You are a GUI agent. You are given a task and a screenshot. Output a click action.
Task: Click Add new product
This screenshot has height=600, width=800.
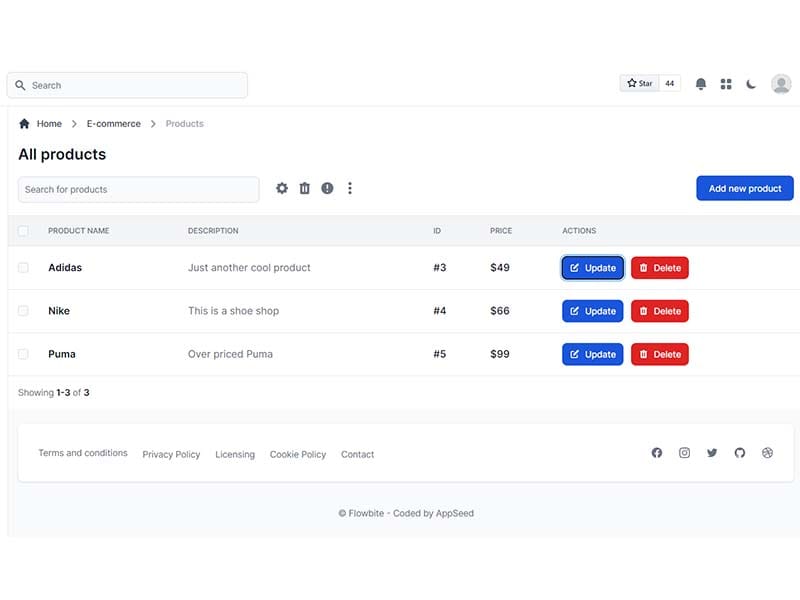[745, 188]
